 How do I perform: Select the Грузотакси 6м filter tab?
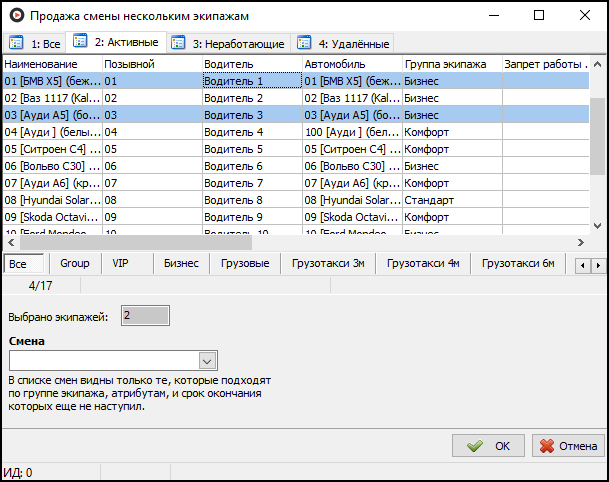click(518, 263)
